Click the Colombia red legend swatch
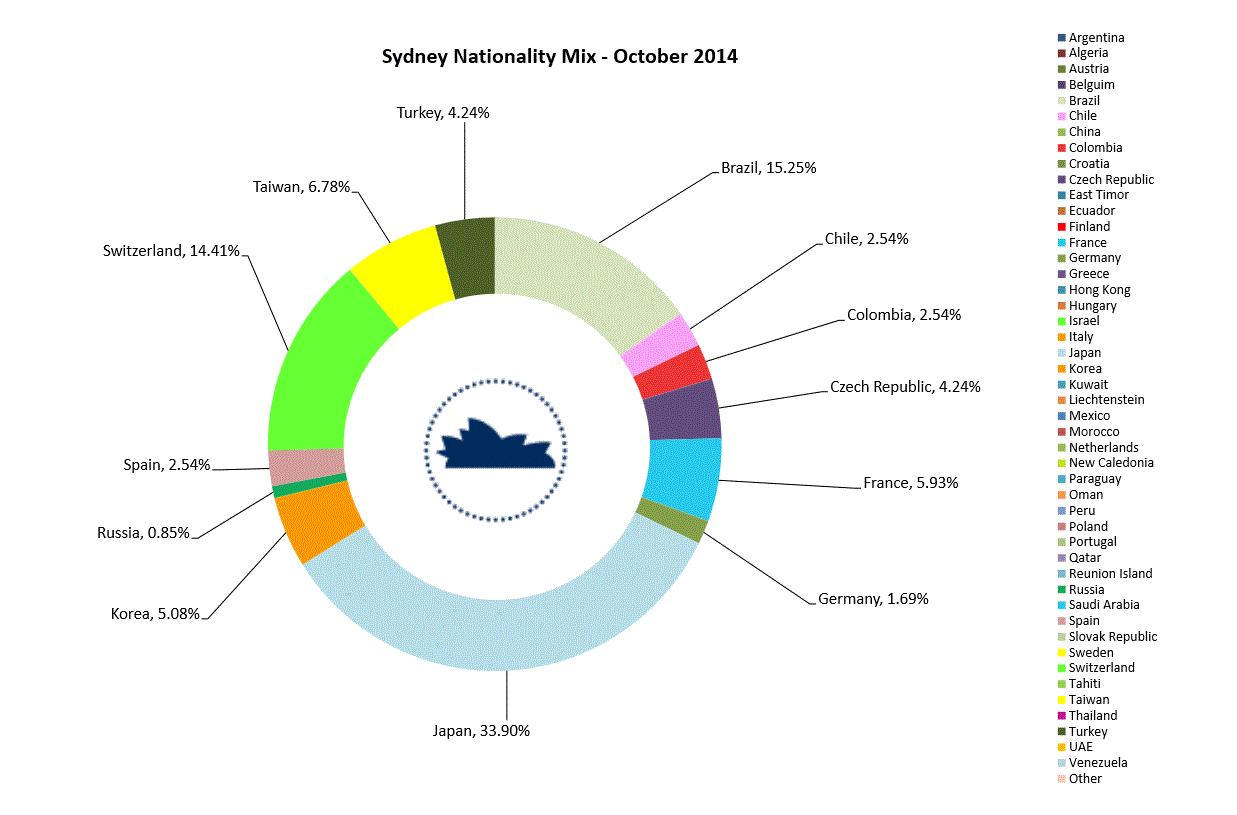 [1061, 148]
